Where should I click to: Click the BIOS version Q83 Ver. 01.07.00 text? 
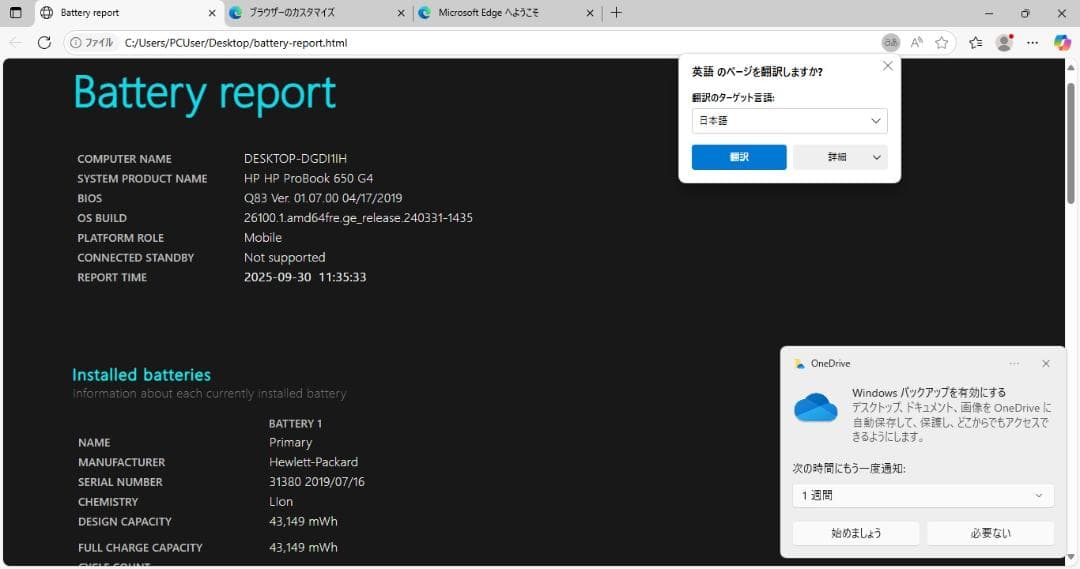pyautogui.click(x=323, y=198)
